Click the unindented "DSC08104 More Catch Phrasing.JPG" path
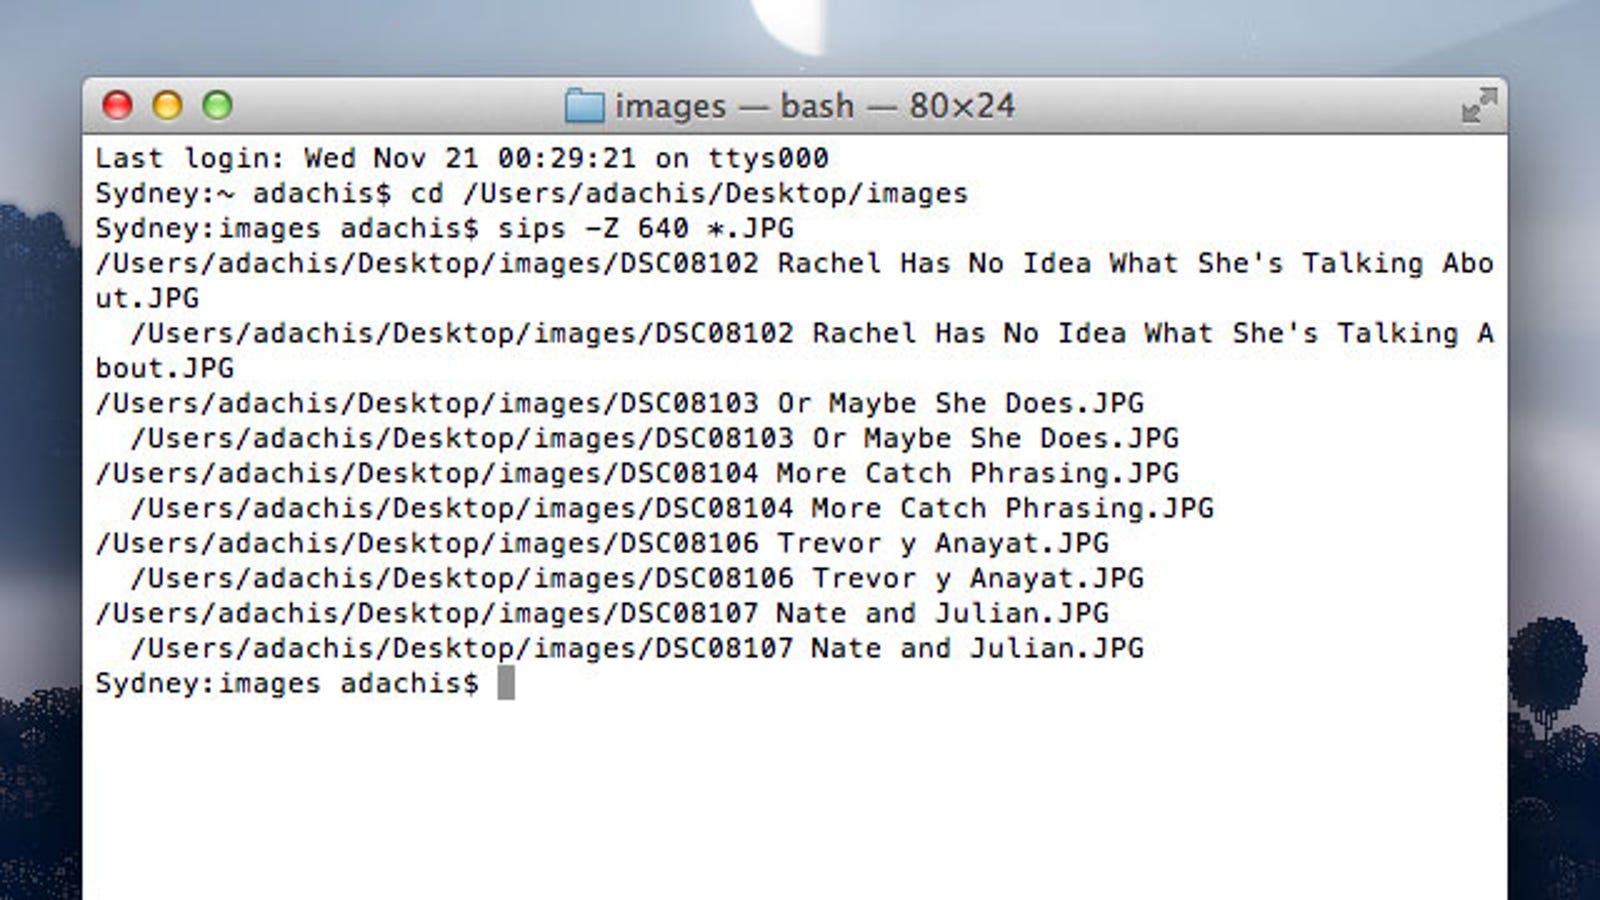 (637, 473)
